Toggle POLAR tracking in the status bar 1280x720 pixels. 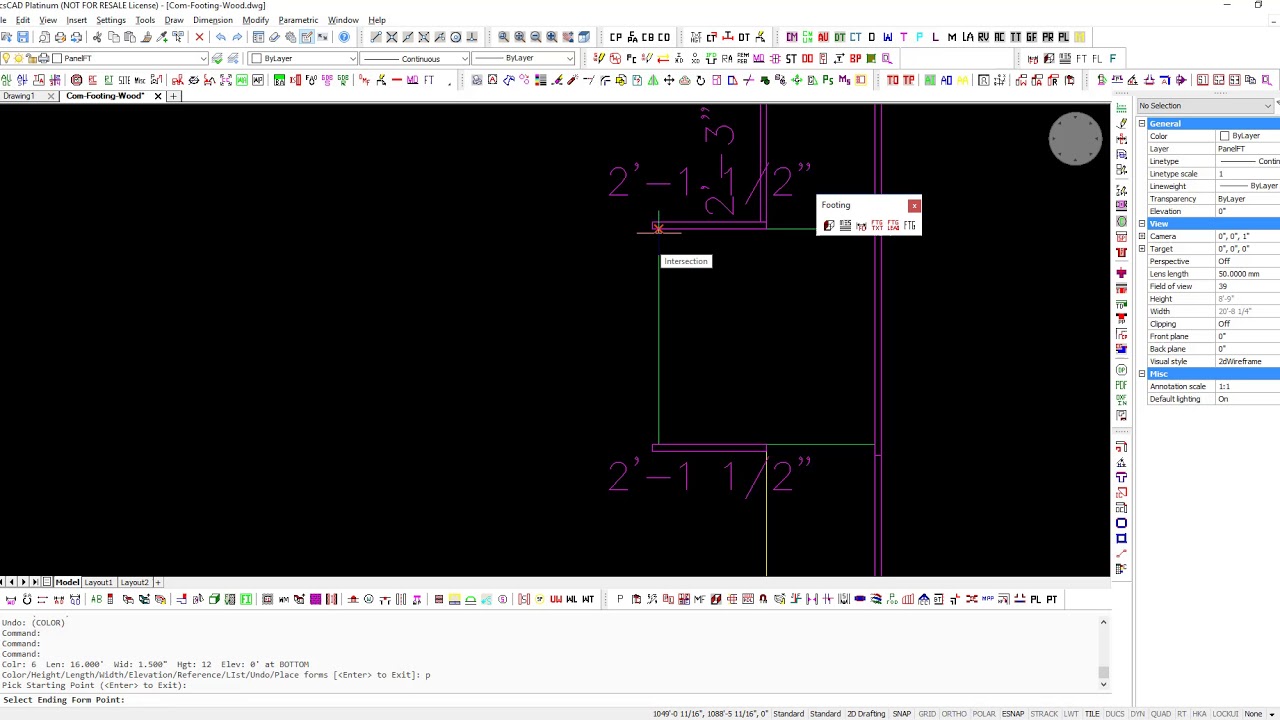[x=984, y=714]
